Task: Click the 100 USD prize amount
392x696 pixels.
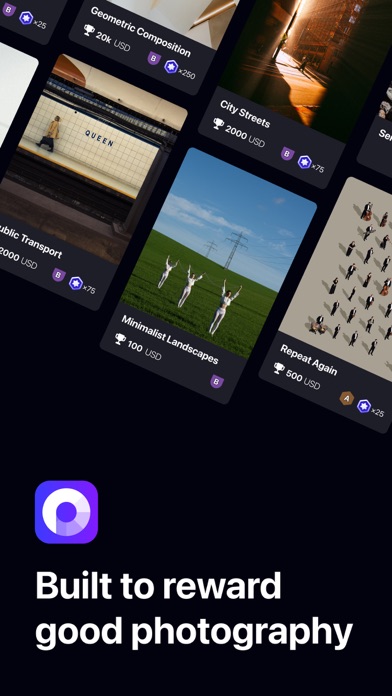Action: [145, 350]
